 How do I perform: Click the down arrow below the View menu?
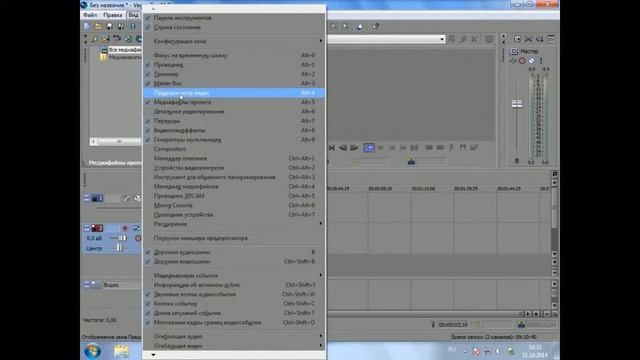[x=153, y=355]
